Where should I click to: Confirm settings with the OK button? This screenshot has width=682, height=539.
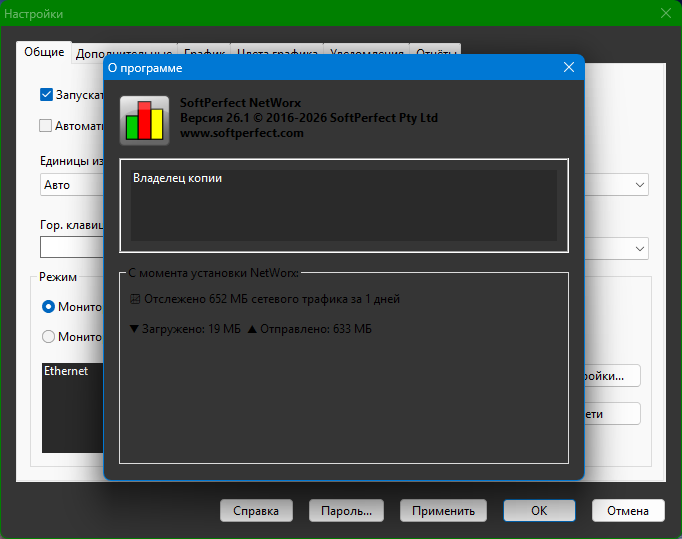tap(539, 510)
